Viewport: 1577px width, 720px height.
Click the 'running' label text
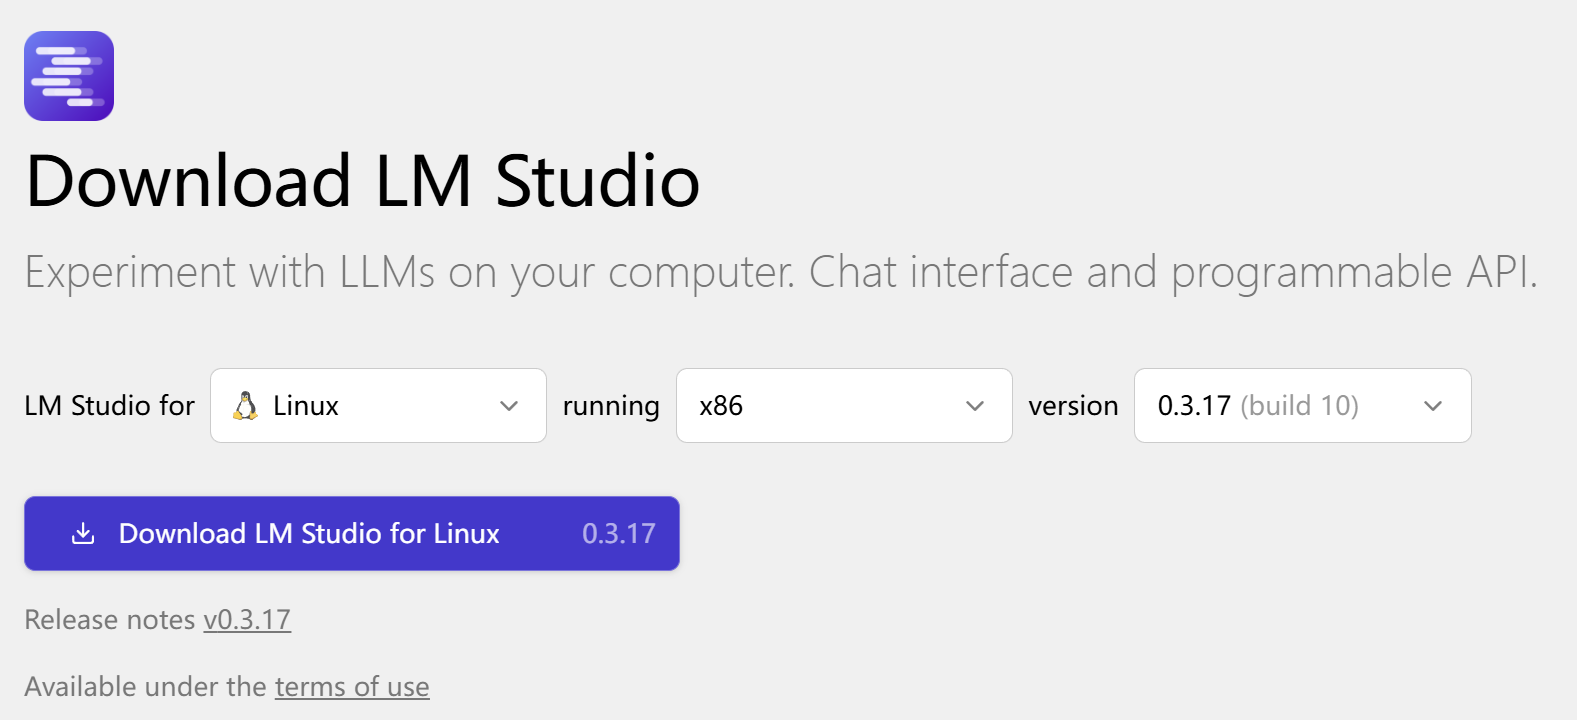611,406
